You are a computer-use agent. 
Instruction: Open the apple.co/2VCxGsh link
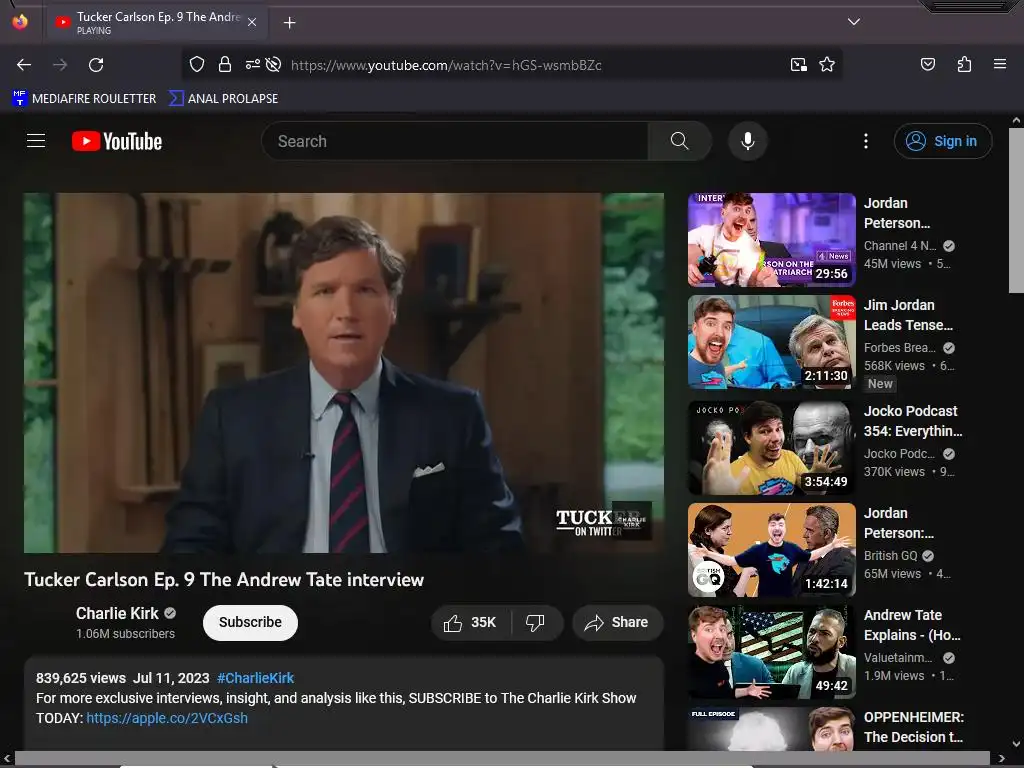167,718
